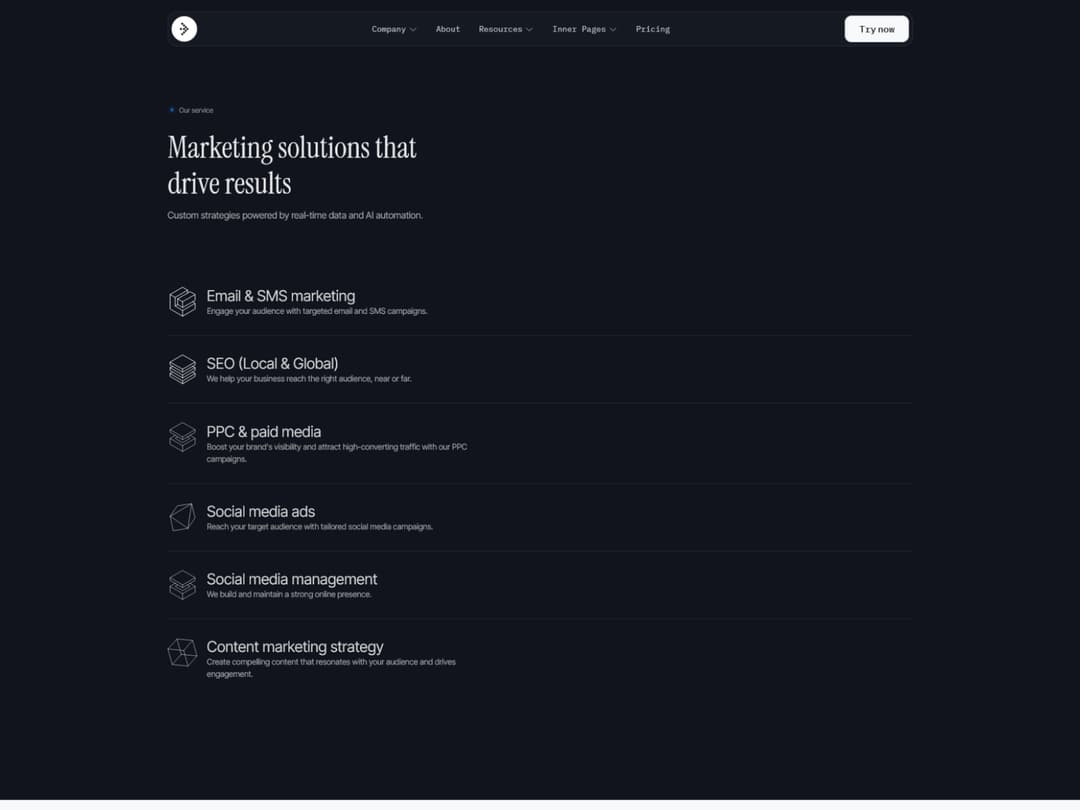Click the Social media ads polygon icon
The height and width of the screenshot is (810, 1080).
tap(182, 517)
